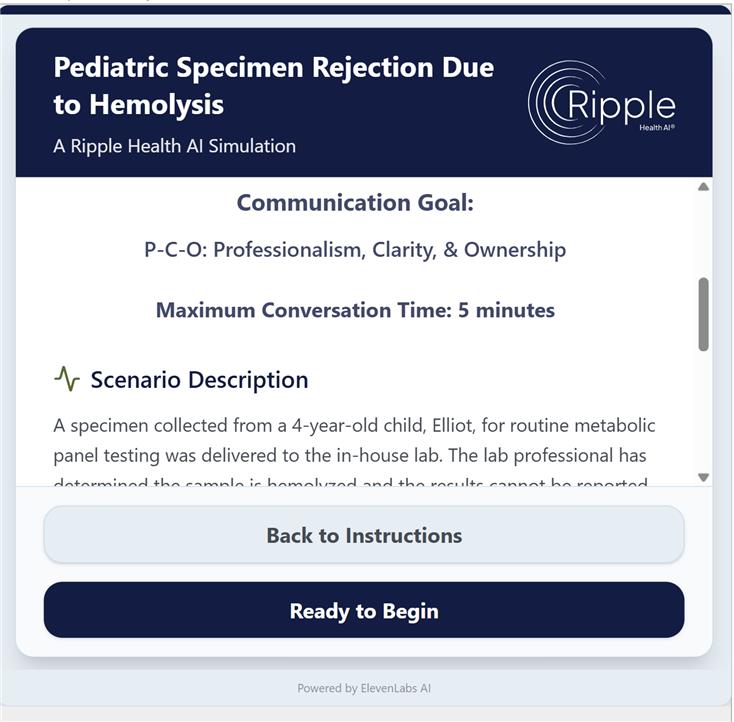Start the simulation with Ready to Begin
The width and height of the screenshot is (734, 722).
tap(364, 610)
